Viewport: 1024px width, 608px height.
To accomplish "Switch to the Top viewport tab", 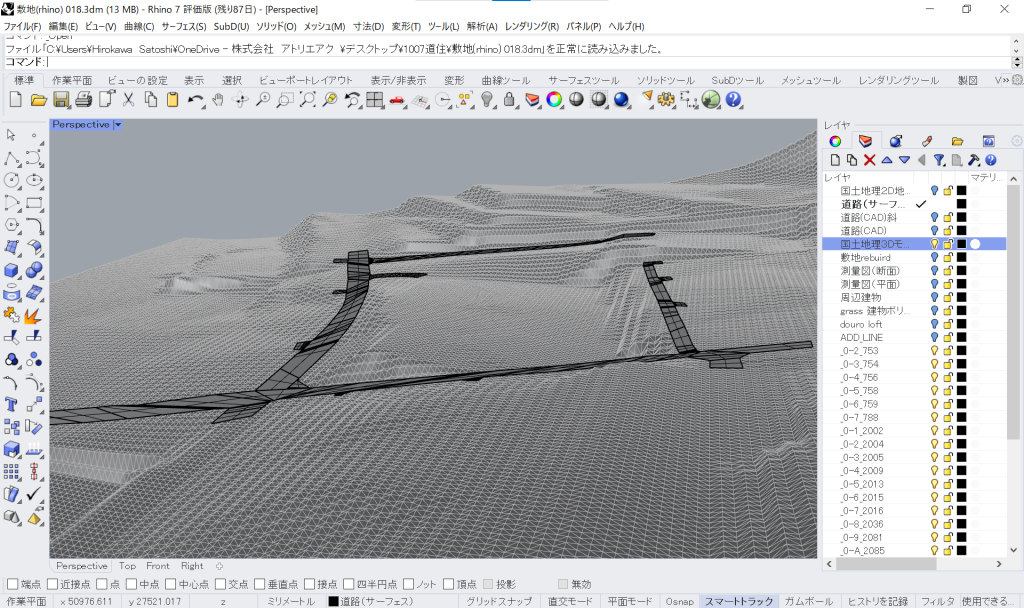I will click(x=127, y=566).
